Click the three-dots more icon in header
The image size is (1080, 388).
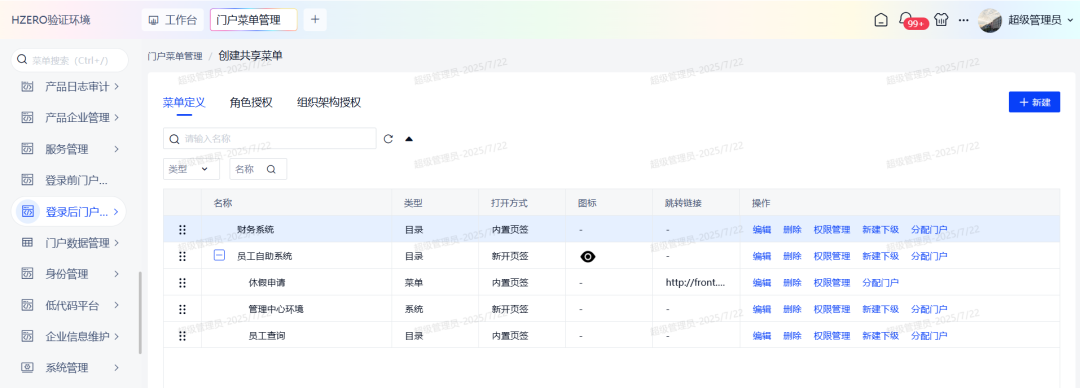pos(964,20)
